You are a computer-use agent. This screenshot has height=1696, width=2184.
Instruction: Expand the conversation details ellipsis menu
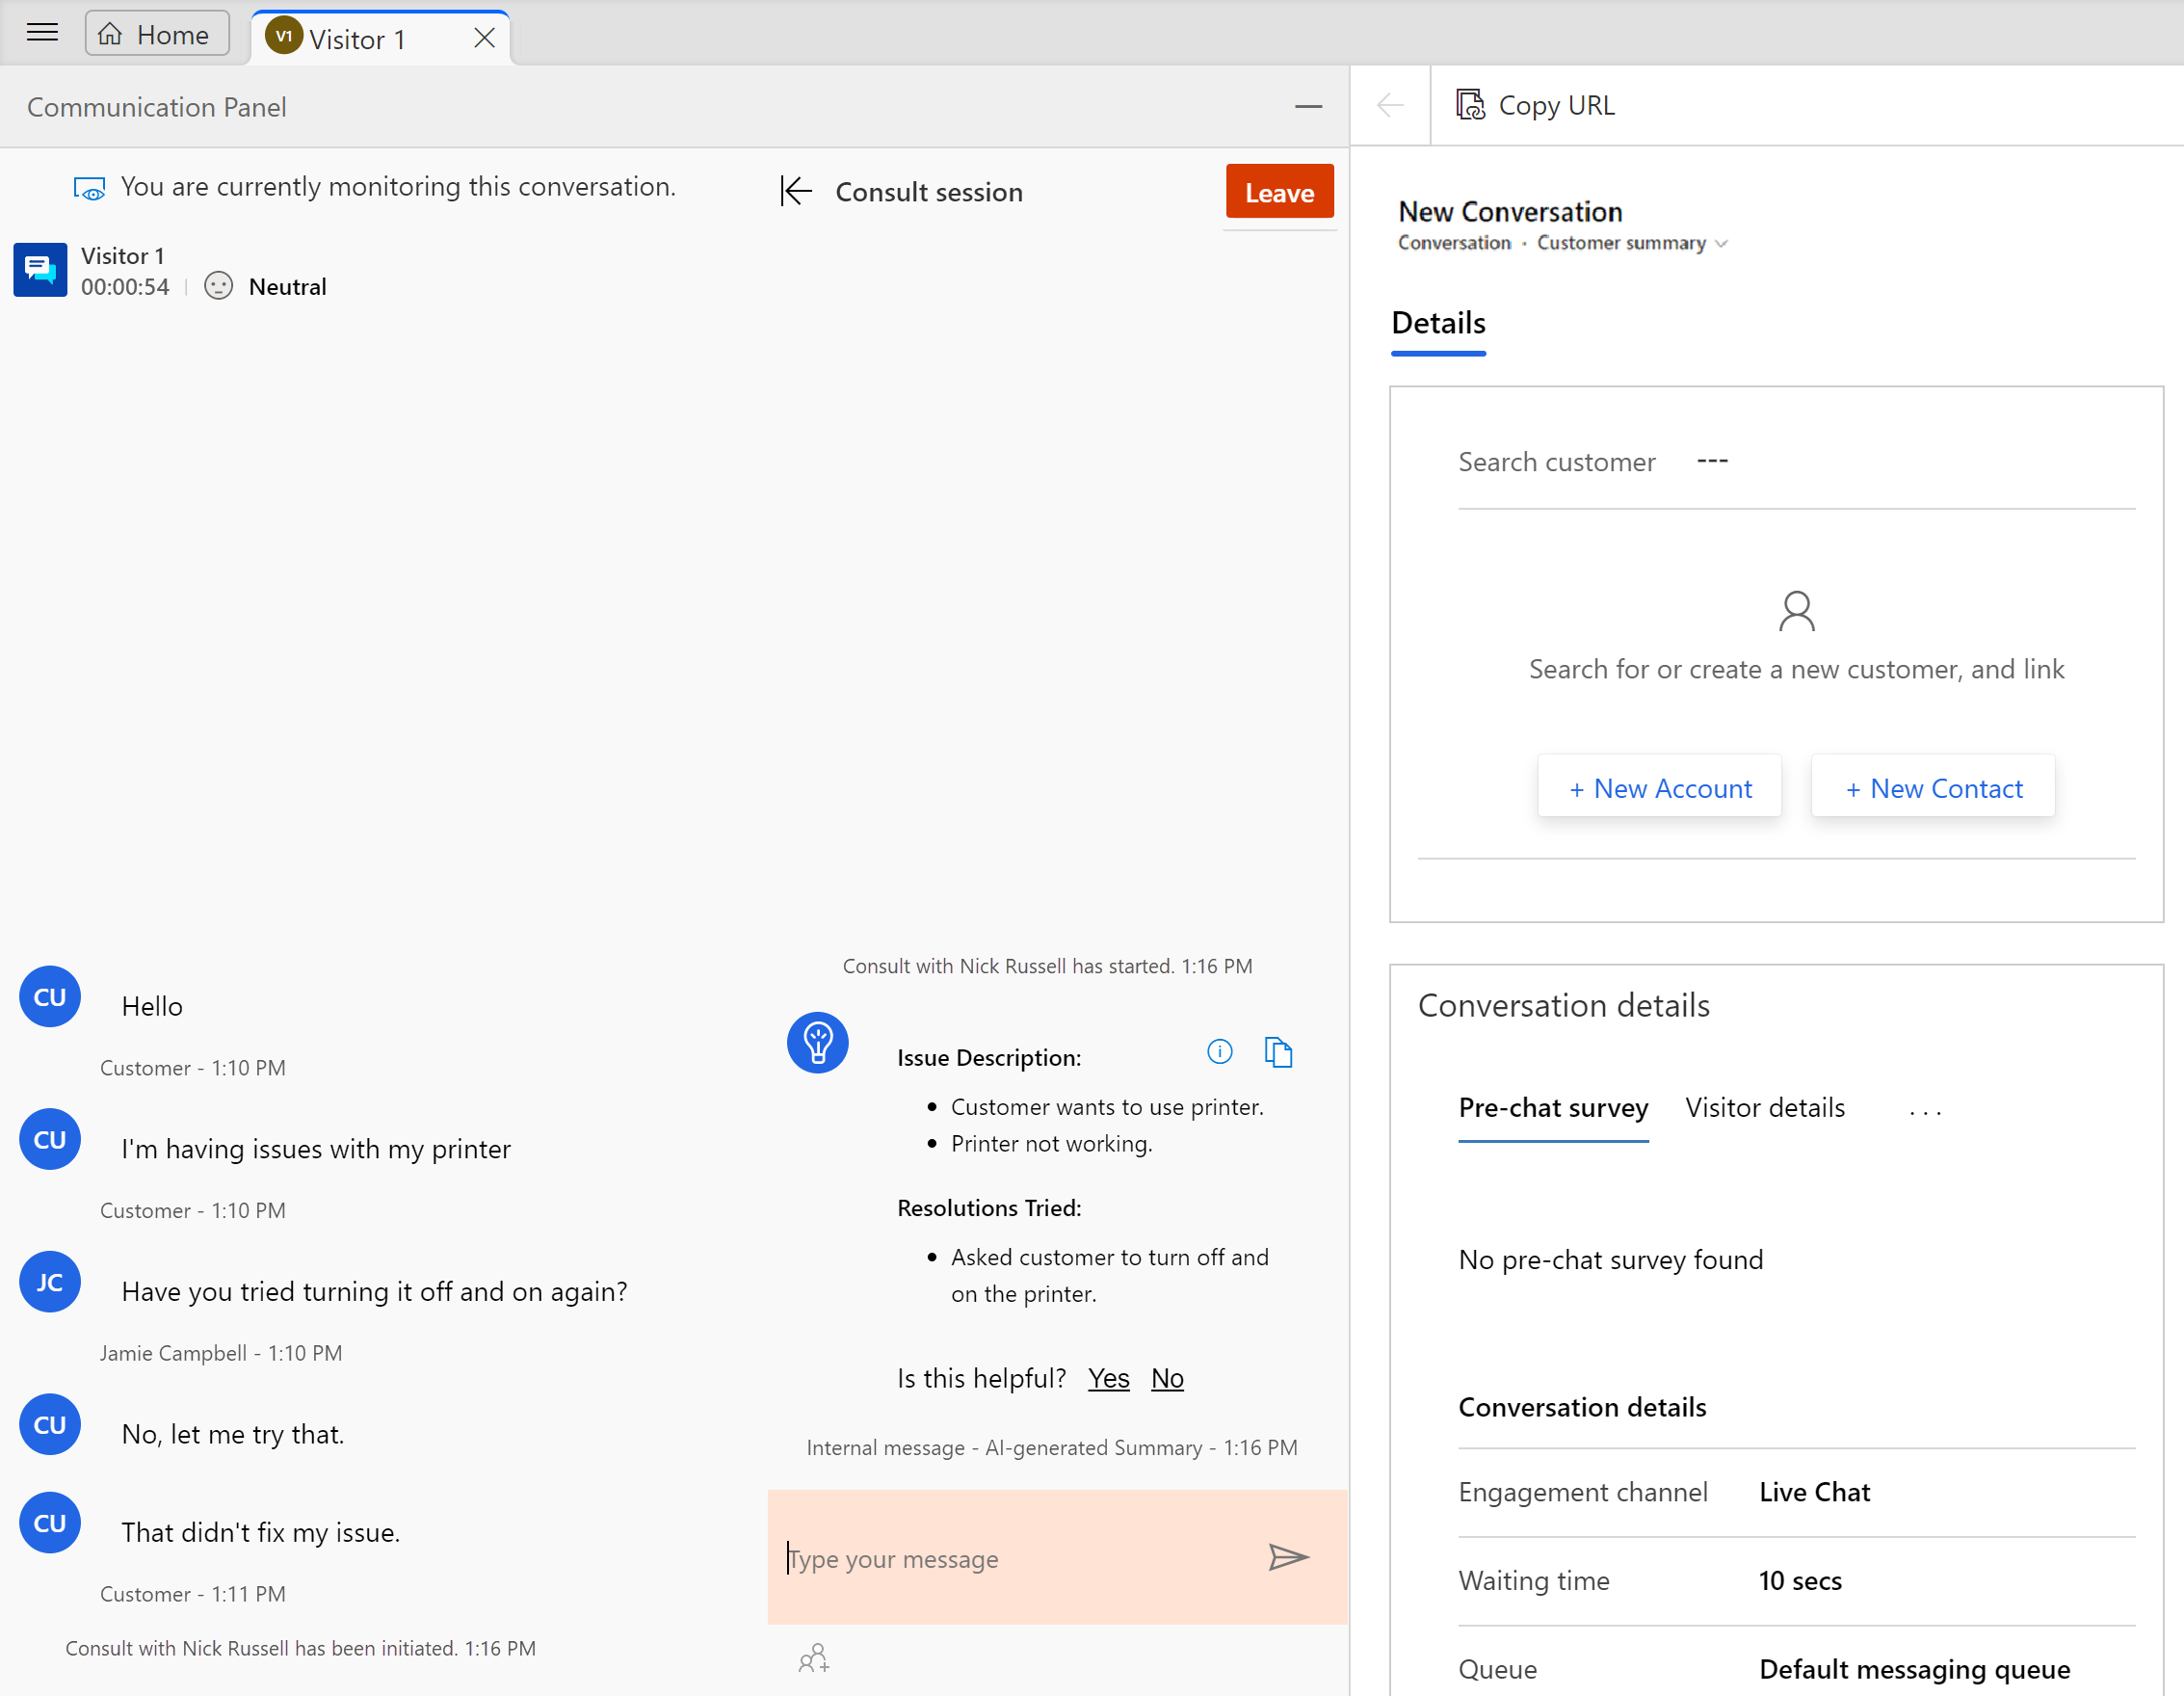pyautogui.click(x=1925, y=1109)
